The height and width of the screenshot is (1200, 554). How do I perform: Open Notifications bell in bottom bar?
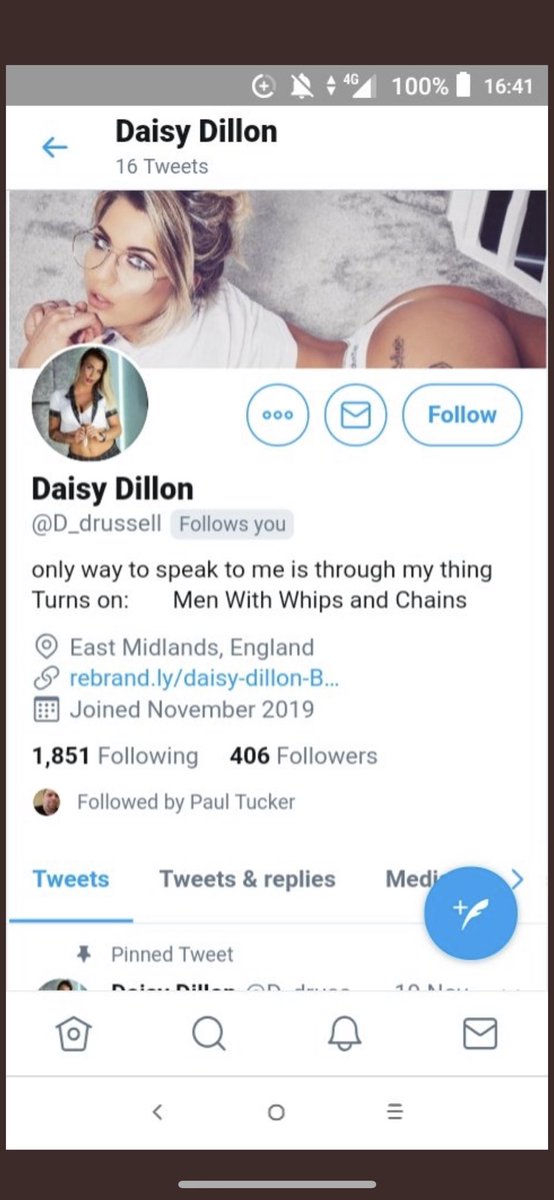[x=344, y=1035]
